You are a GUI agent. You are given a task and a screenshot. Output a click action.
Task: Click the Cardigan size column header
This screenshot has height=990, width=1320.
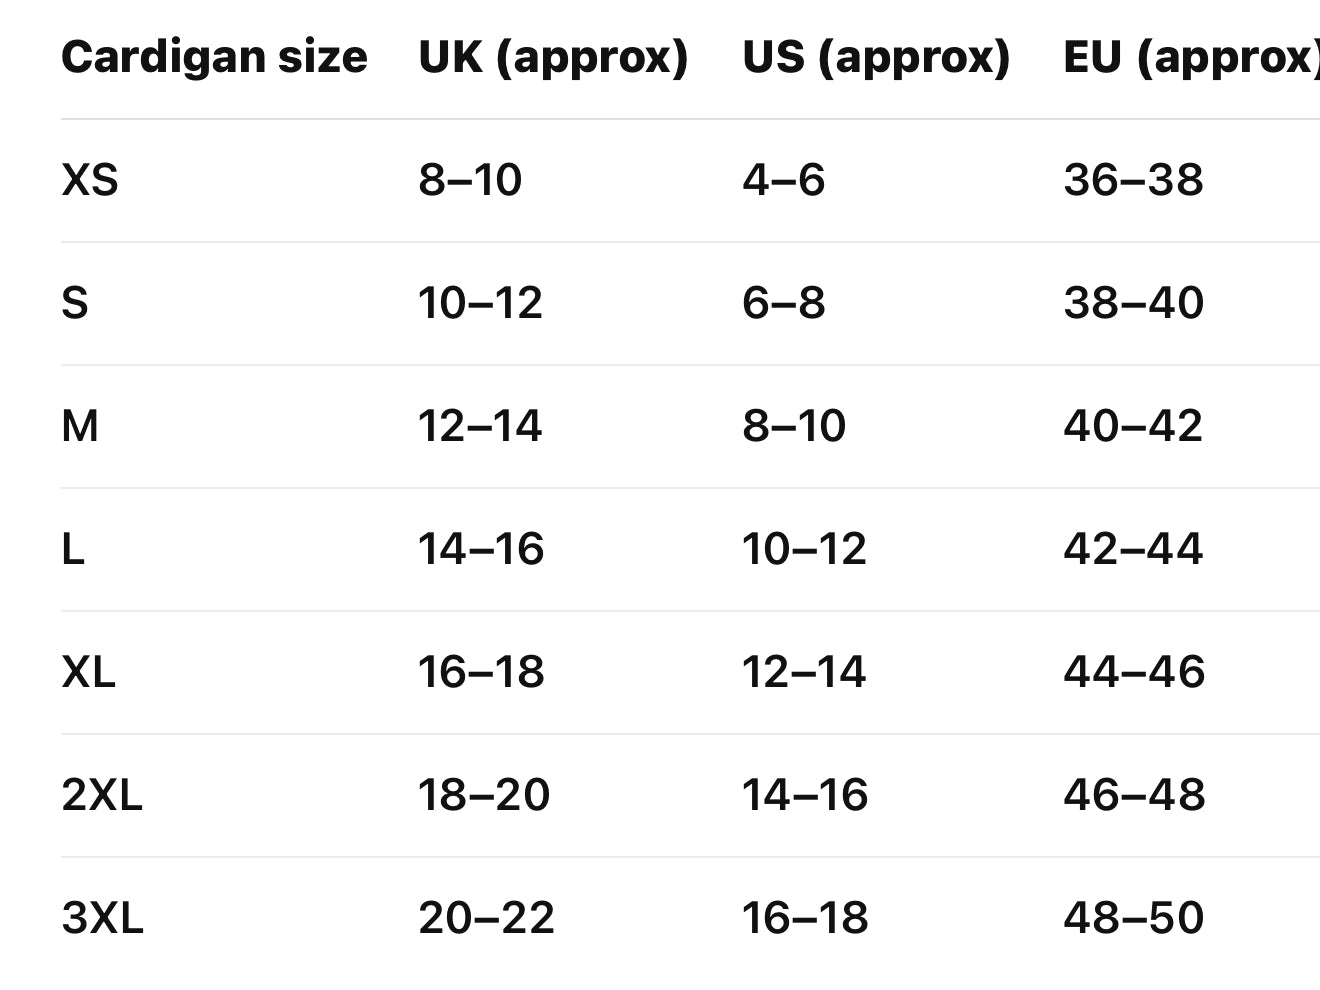(214, 57)
